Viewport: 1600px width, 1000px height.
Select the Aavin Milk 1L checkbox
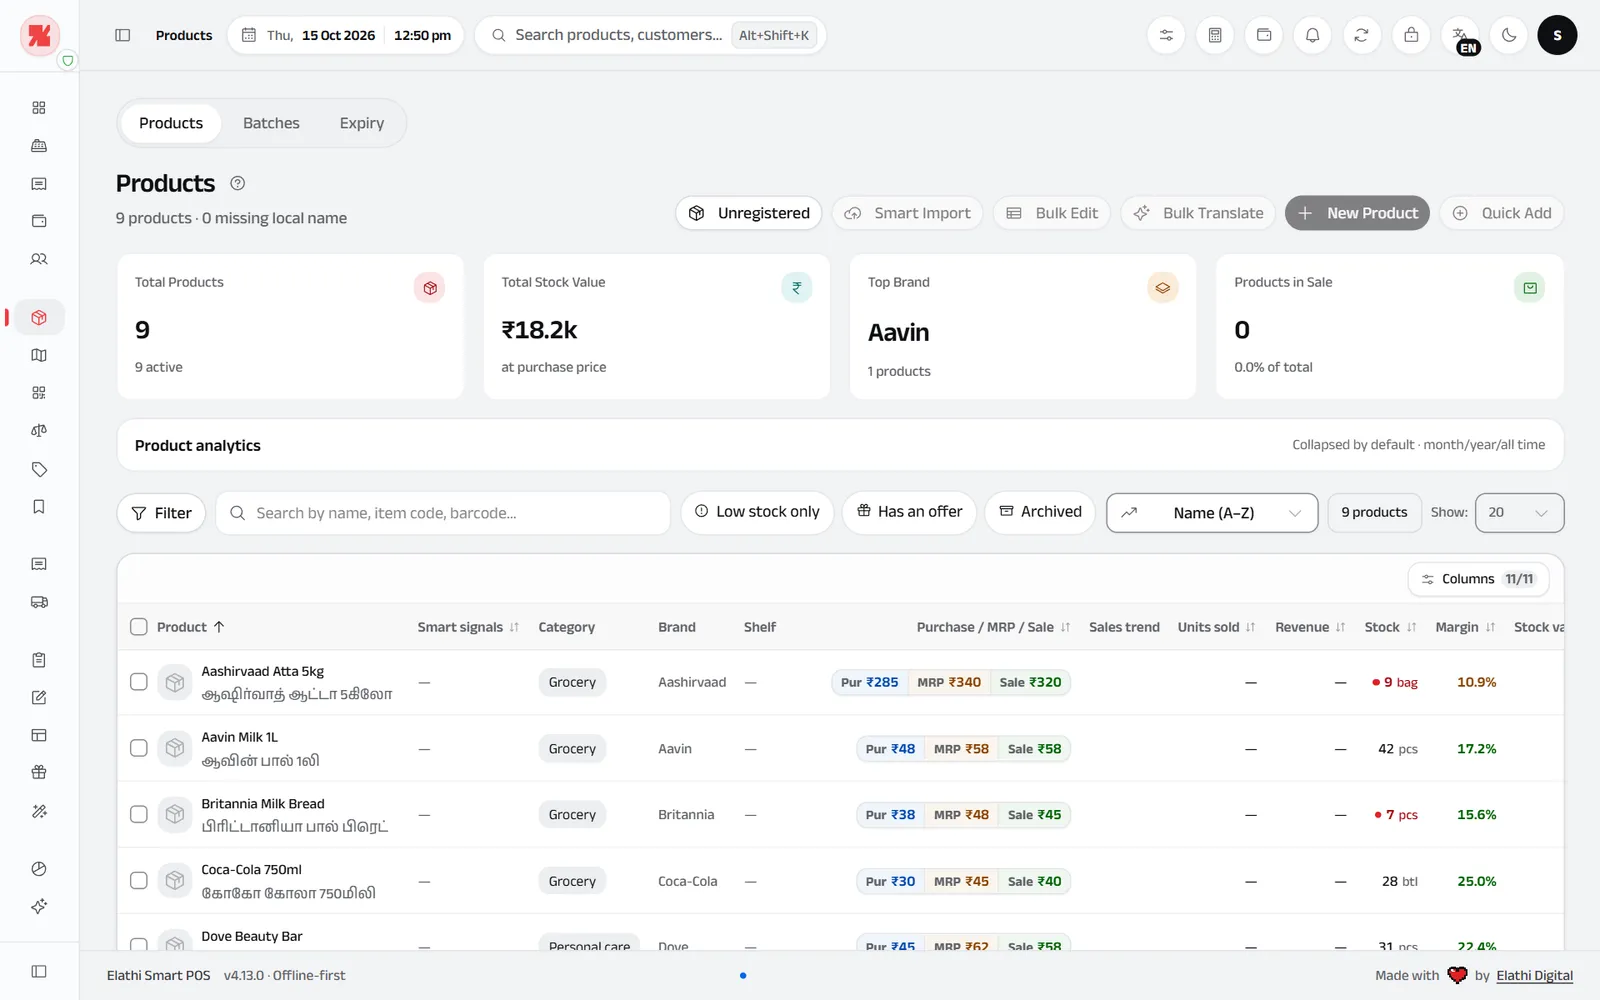click(139, 748)
